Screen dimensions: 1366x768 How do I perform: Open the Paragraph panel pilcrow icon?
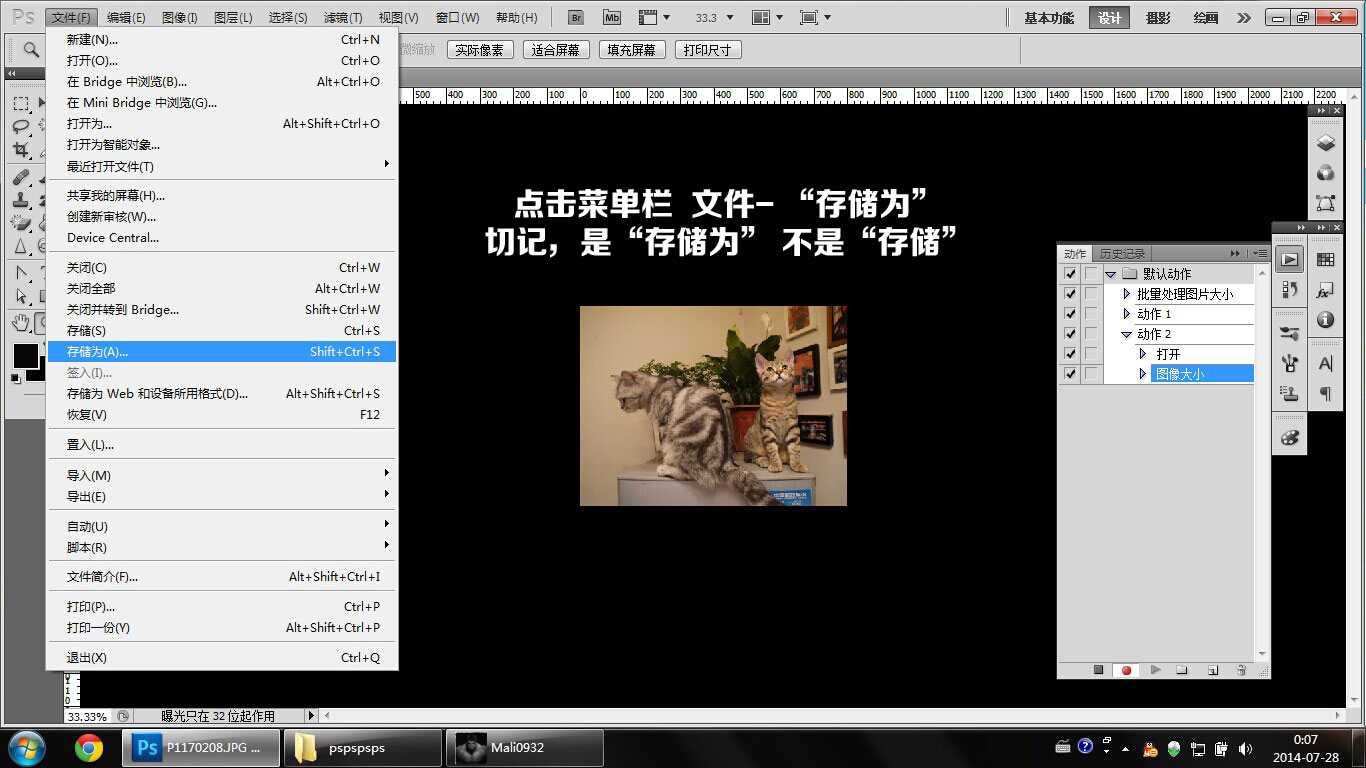tap(1325, 394)
